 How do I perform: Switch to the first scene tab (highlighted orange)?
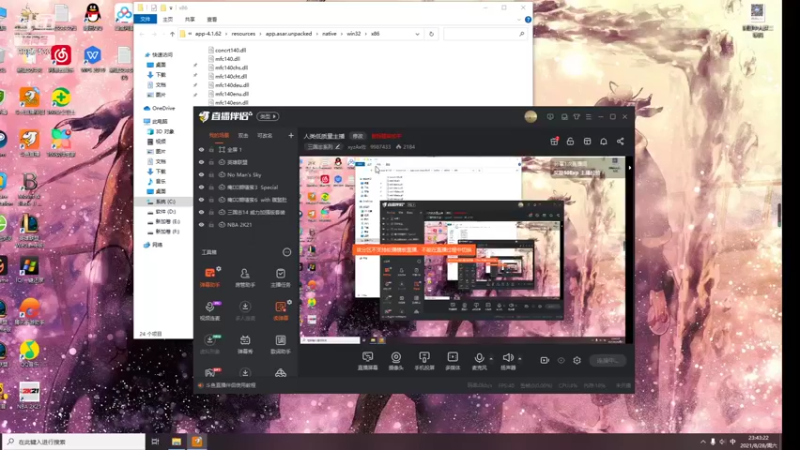point(219,136)
